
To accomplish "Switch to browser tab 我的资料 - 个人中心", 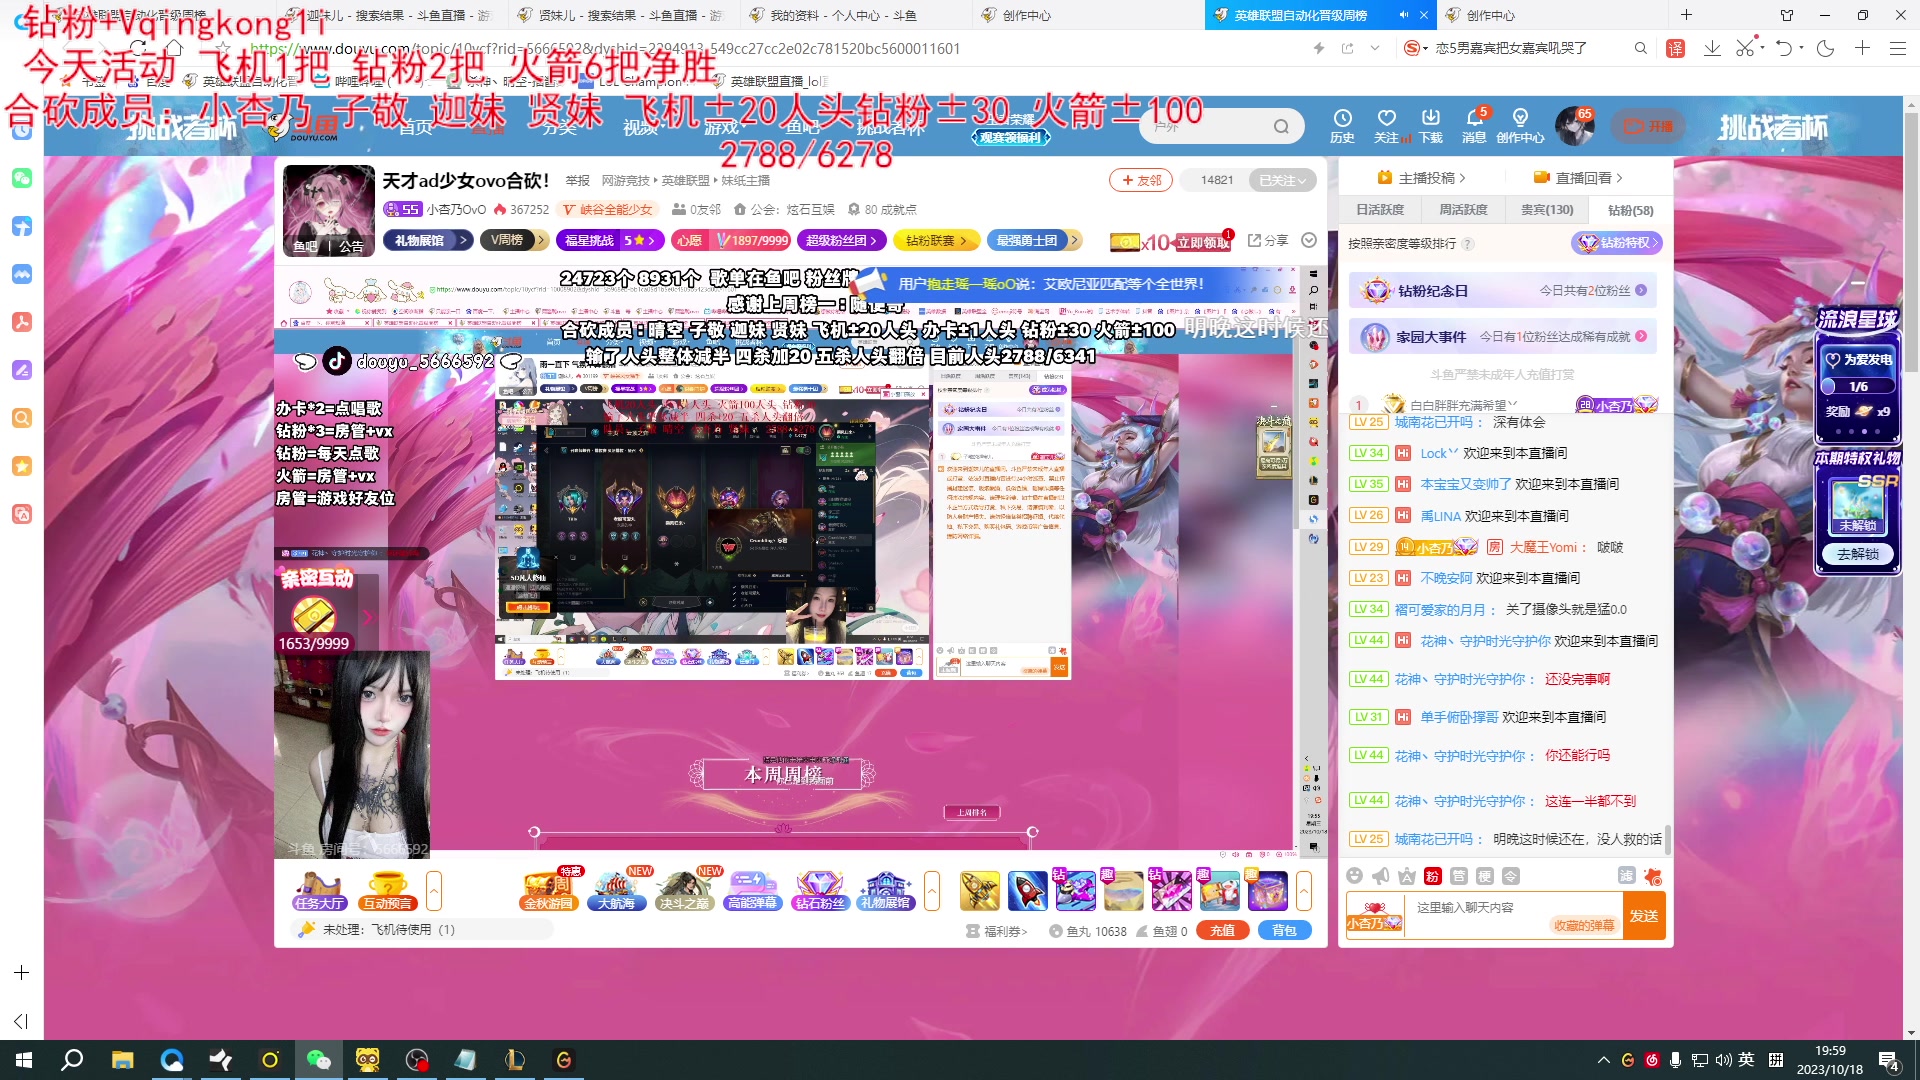I will coord(856,15).
